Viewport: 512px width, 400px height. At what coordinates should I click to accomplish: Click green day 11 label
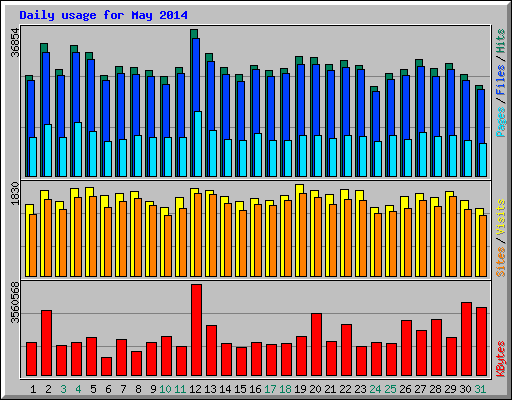(180, 389)
